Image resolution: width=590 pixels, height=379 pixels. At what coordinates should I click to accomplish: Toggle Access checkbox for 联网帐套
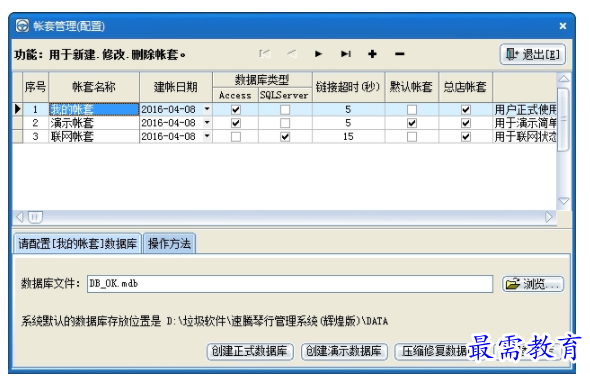236,137
